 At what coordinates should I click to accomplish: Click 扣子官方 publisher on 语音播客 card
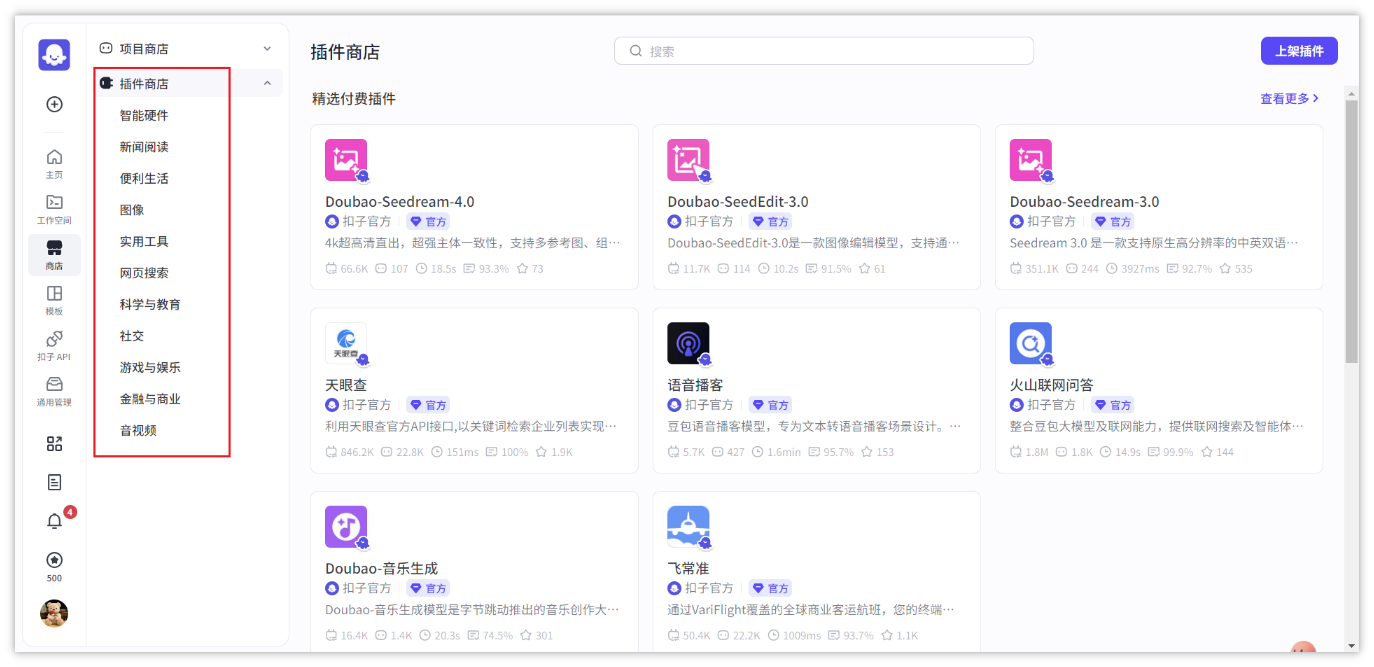tap(700, 405)
